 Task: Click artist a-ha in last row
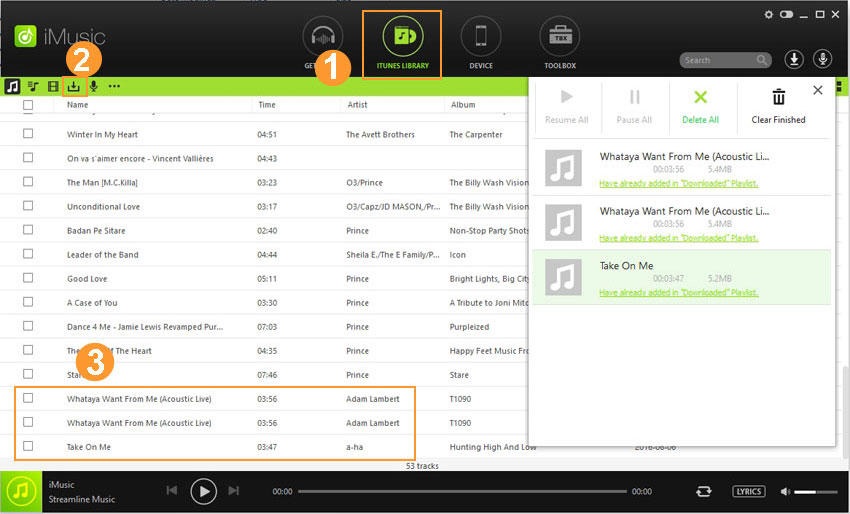355,447
